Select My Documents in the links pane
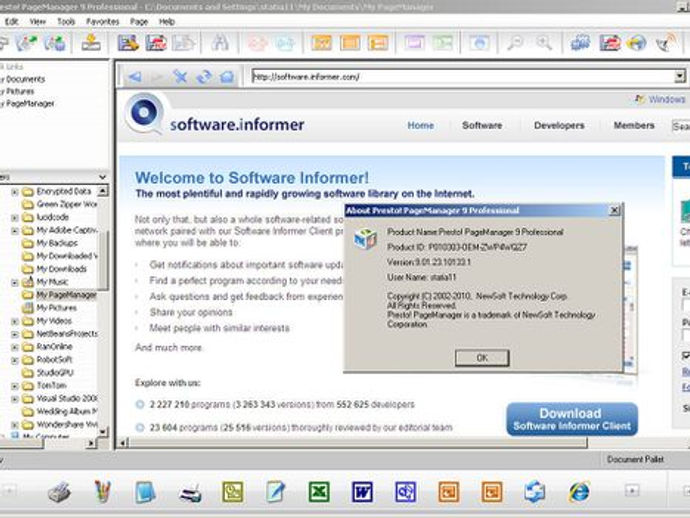The width and height of the screenshot is (690, 518). (23, 79)
